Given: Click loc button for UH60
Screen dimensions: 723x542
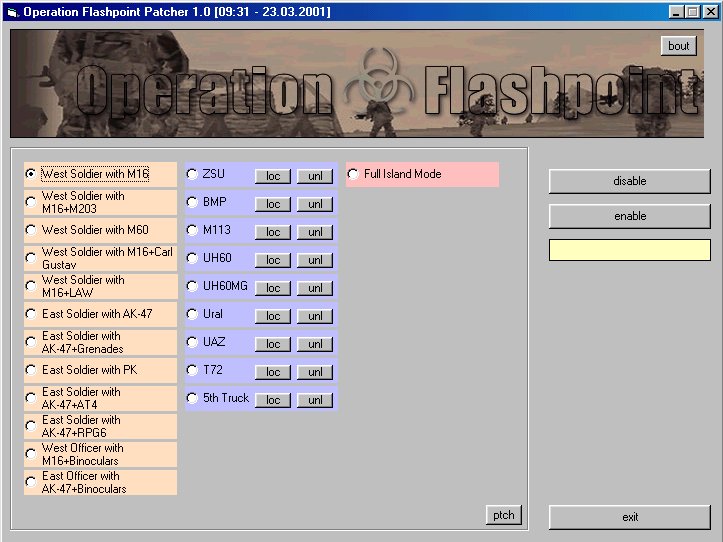Looking at the screenshot, I should pyautogui.click(x=273, y=260).
